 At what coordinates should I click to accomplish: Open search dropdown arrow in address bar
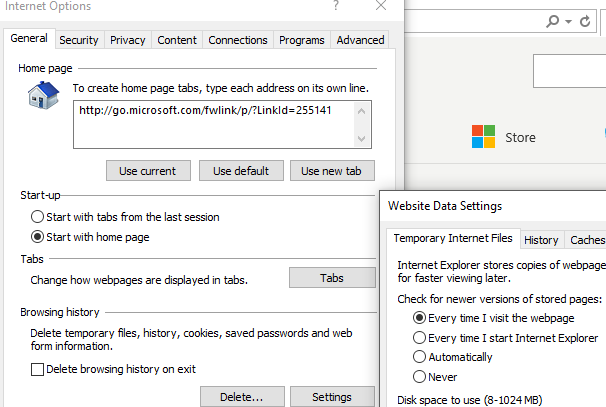click(568, 21)
